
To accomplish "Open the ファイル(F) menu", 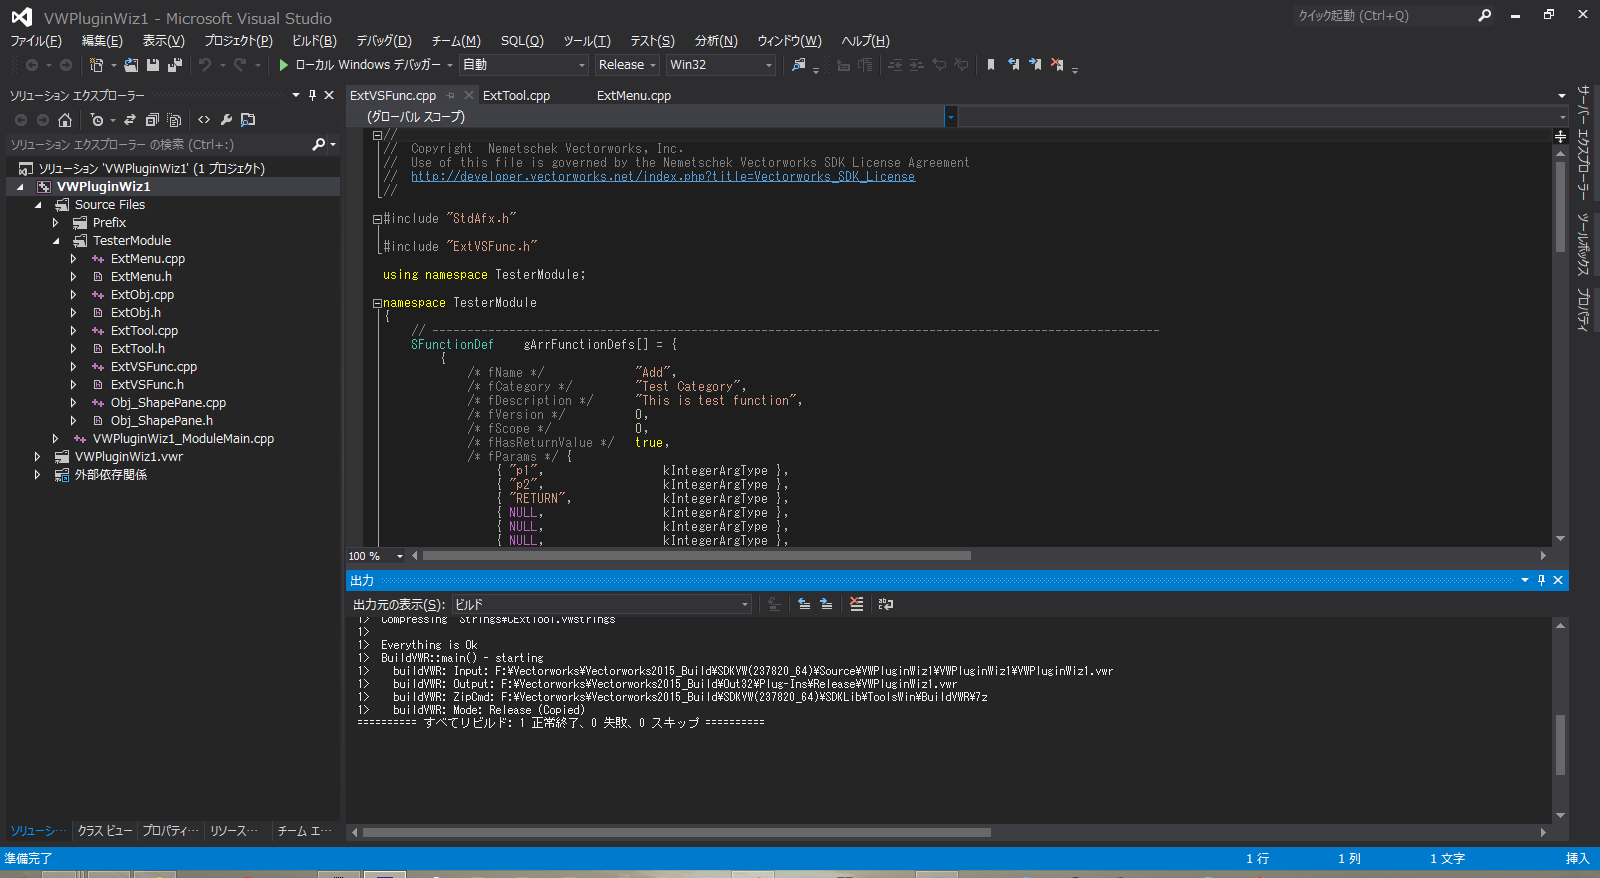I will [x=36, y=41].
